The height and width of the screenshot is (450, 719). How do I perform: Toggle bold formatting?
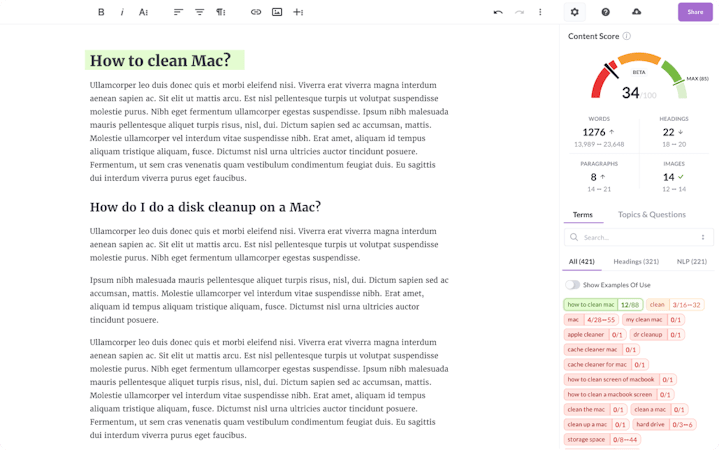point(101,12)
